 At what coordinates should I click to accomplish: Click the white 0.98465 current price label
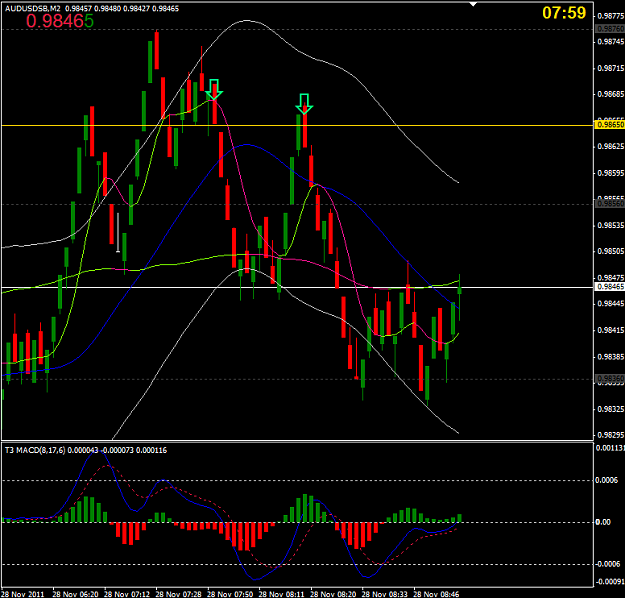[x=609, y=287]
